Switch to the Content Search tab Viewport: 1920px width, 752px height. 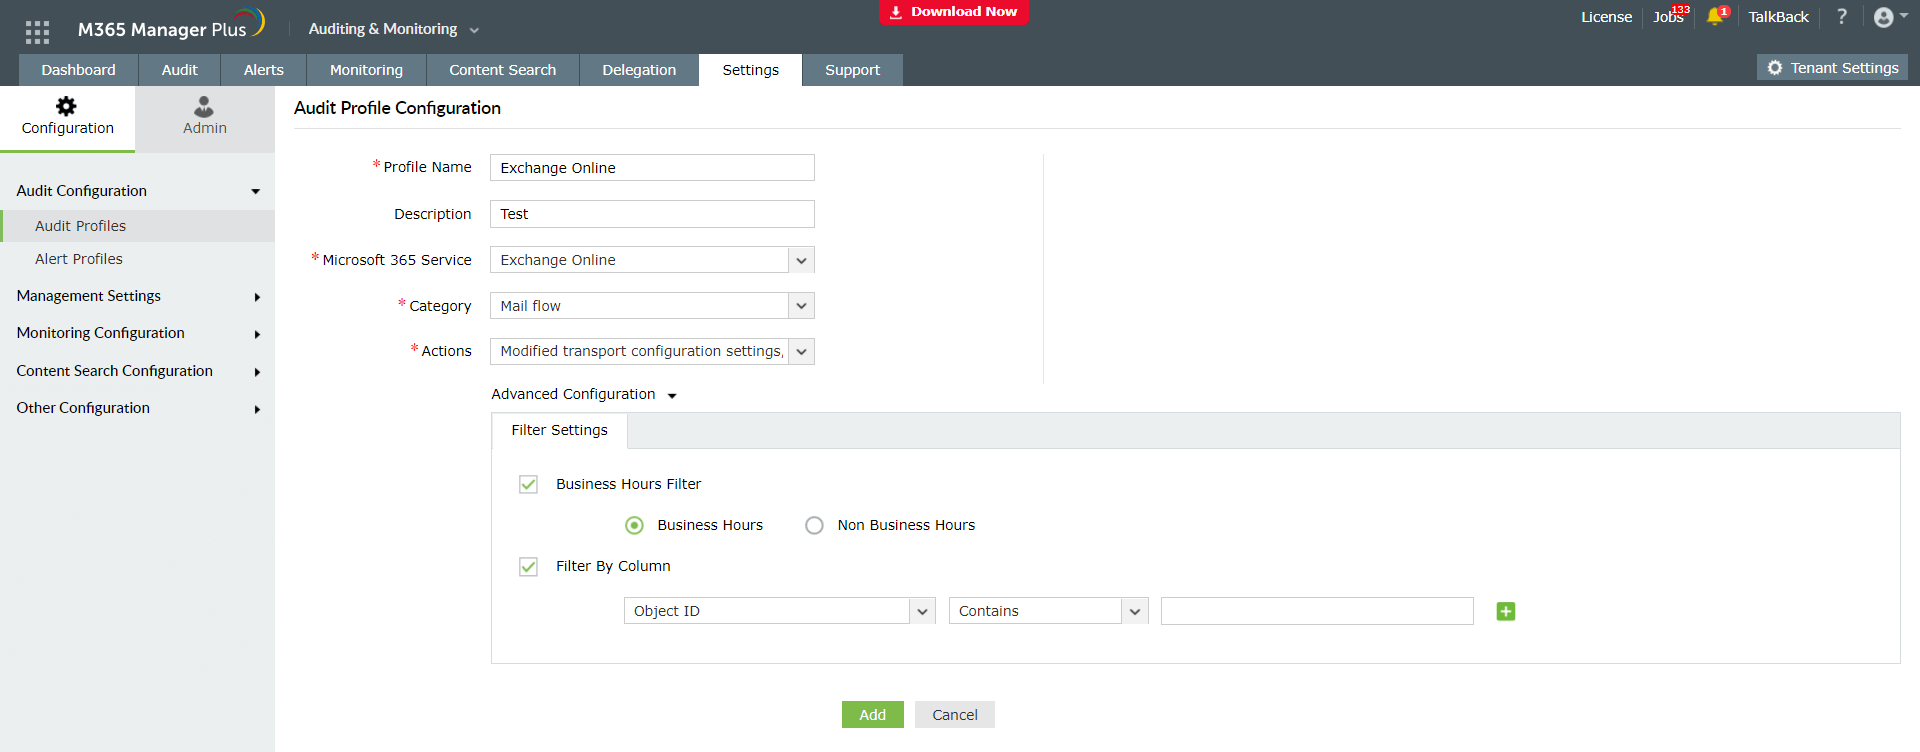pyautogui.click(x=503, y=70)
